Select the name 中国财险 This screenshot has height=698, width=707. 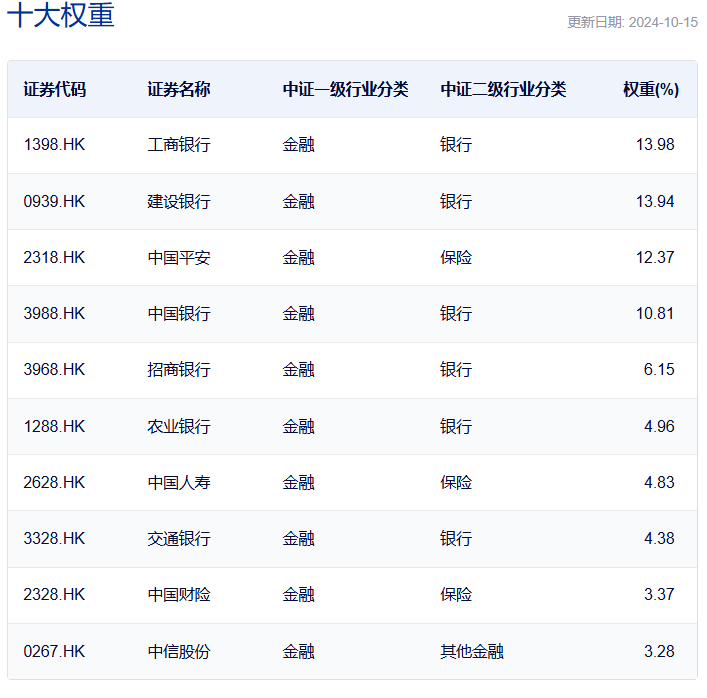(x=179, y=594)
